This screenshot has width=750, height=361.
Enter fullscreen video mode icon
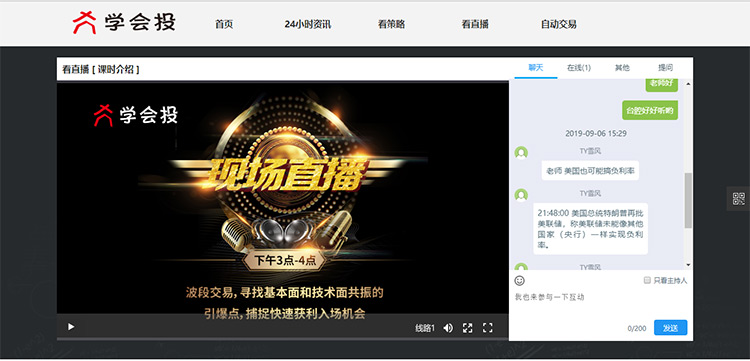tap(487, 328)
